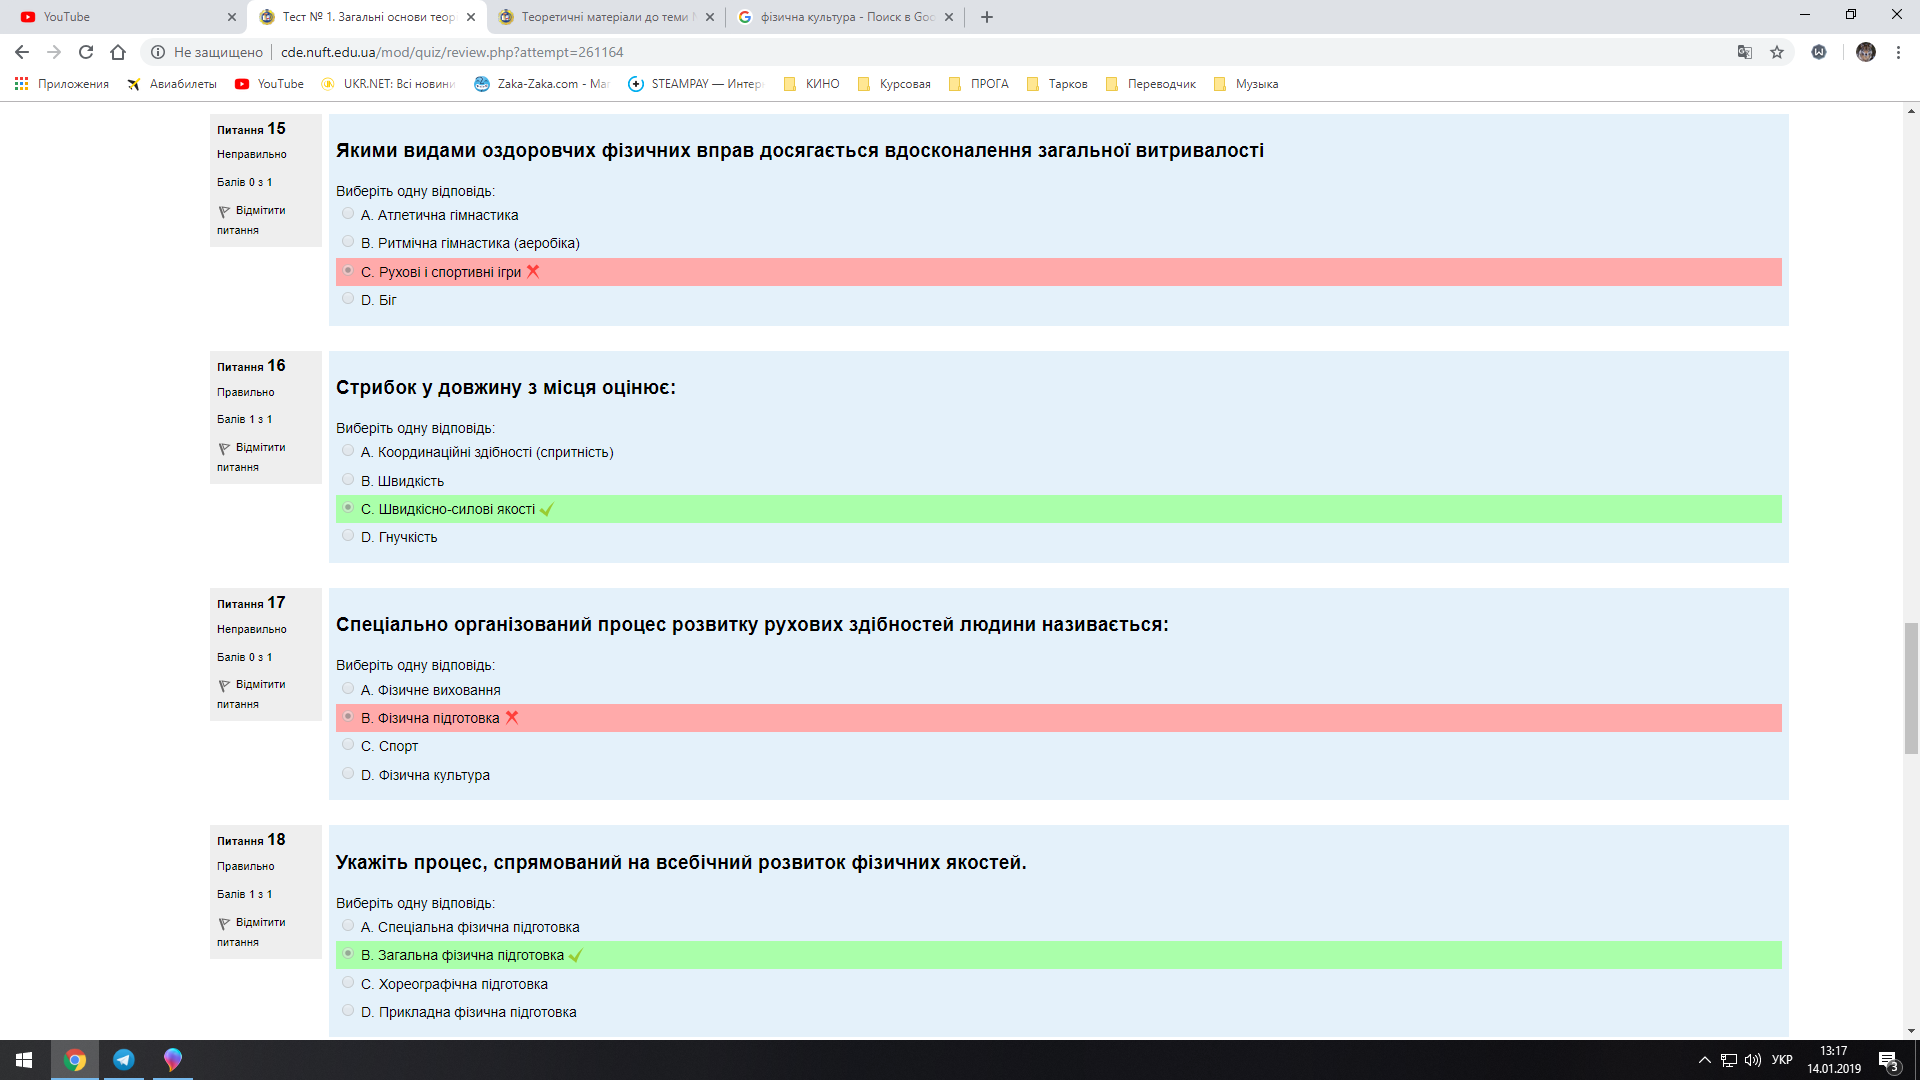This screenshot has height=1080, width=1920.
Task: Open the Google Translate page icon
Action: pos(1745,52)
